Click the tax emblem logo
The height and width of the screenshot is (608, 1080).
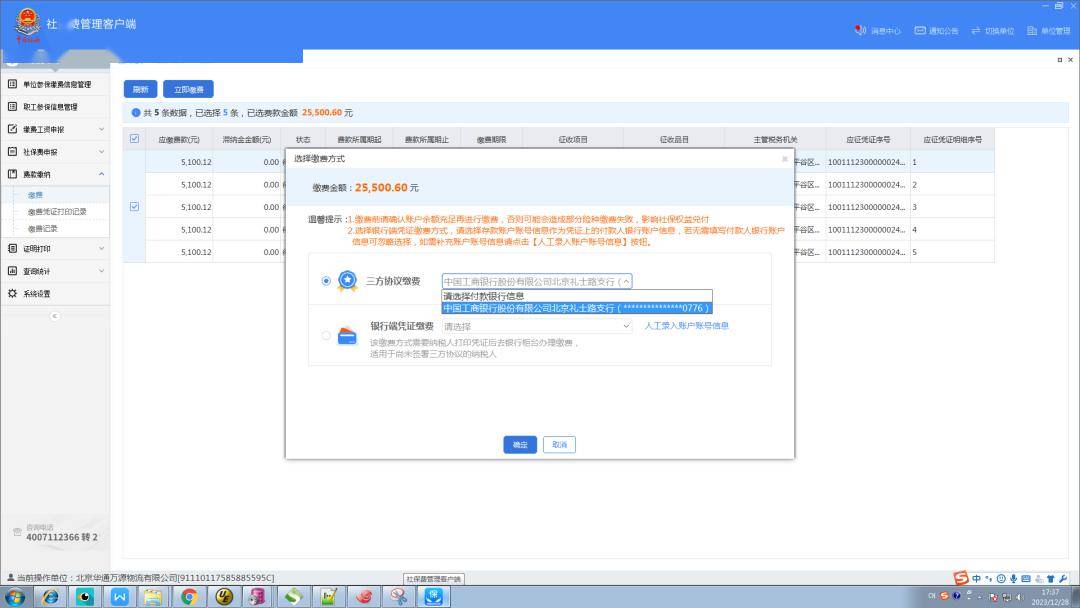(x=28, y=25)
